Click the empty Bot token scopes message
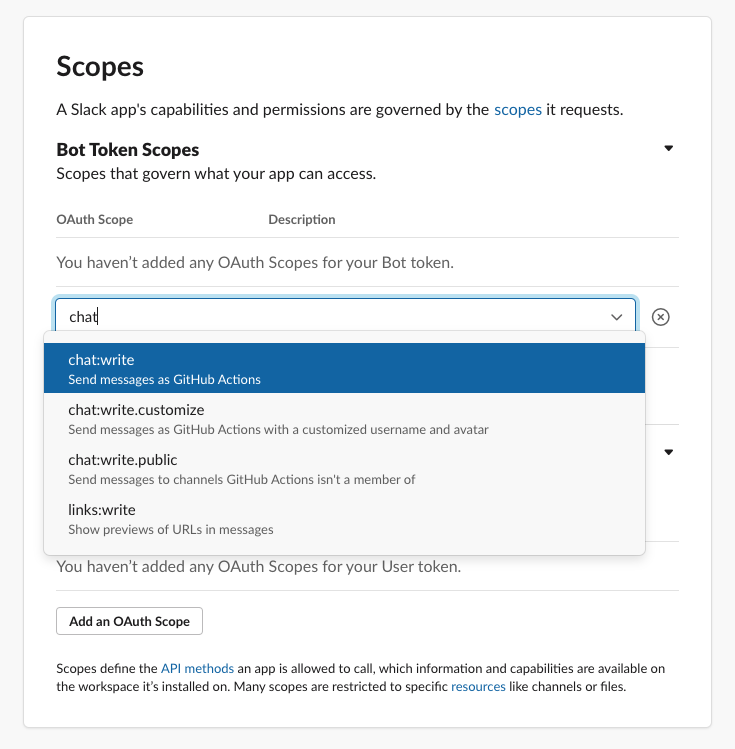The width and height of the screenshot is (735, 749). [x=255, y=263]
